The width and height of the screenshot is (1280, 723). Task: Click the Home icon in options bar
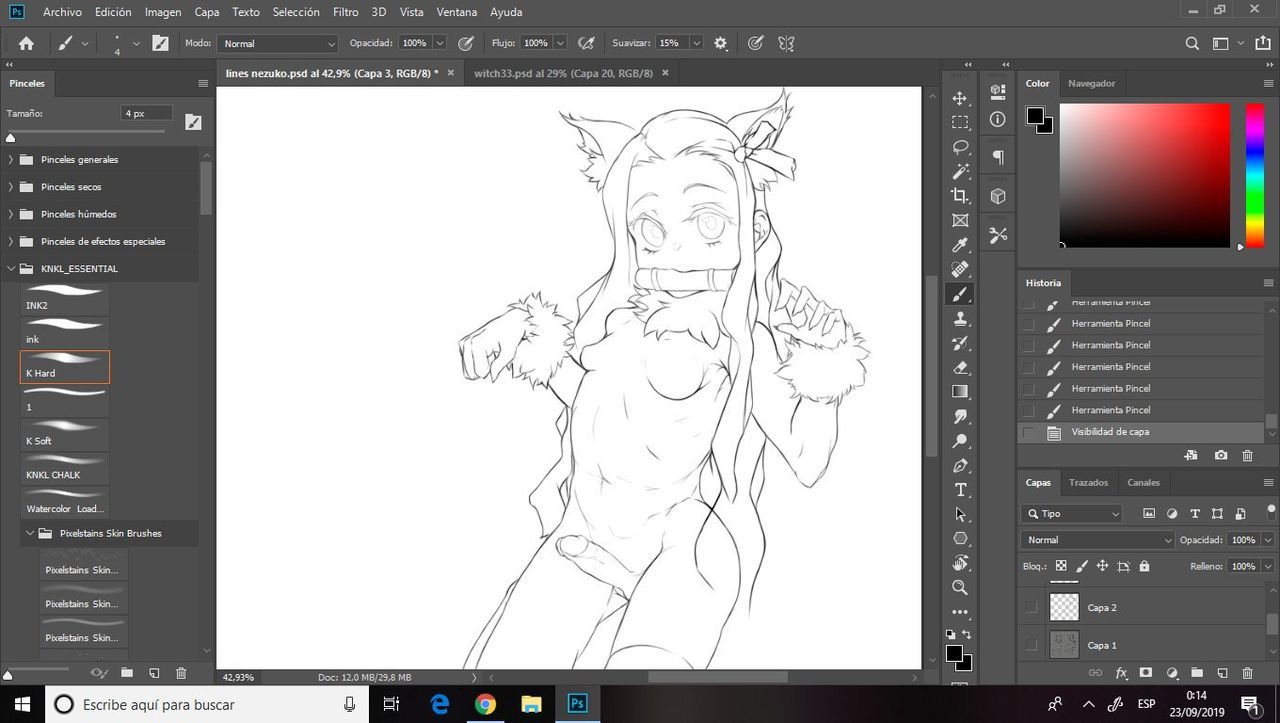tap(26, 43)
